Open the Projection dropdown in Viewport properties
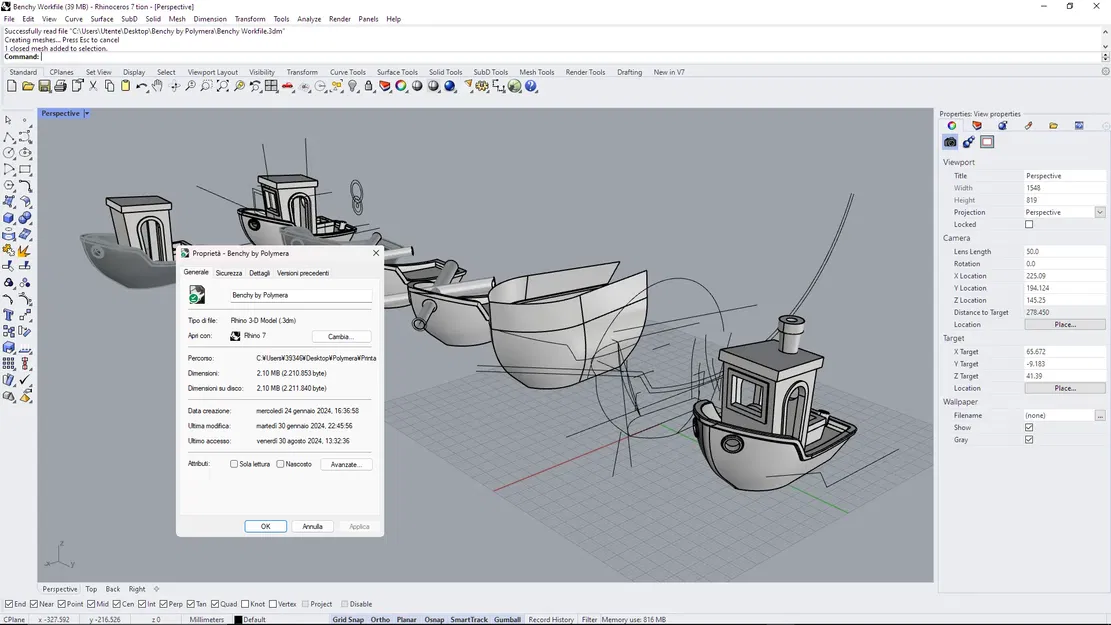This screenshot has height=625, width=1111. pos(1100,211)
